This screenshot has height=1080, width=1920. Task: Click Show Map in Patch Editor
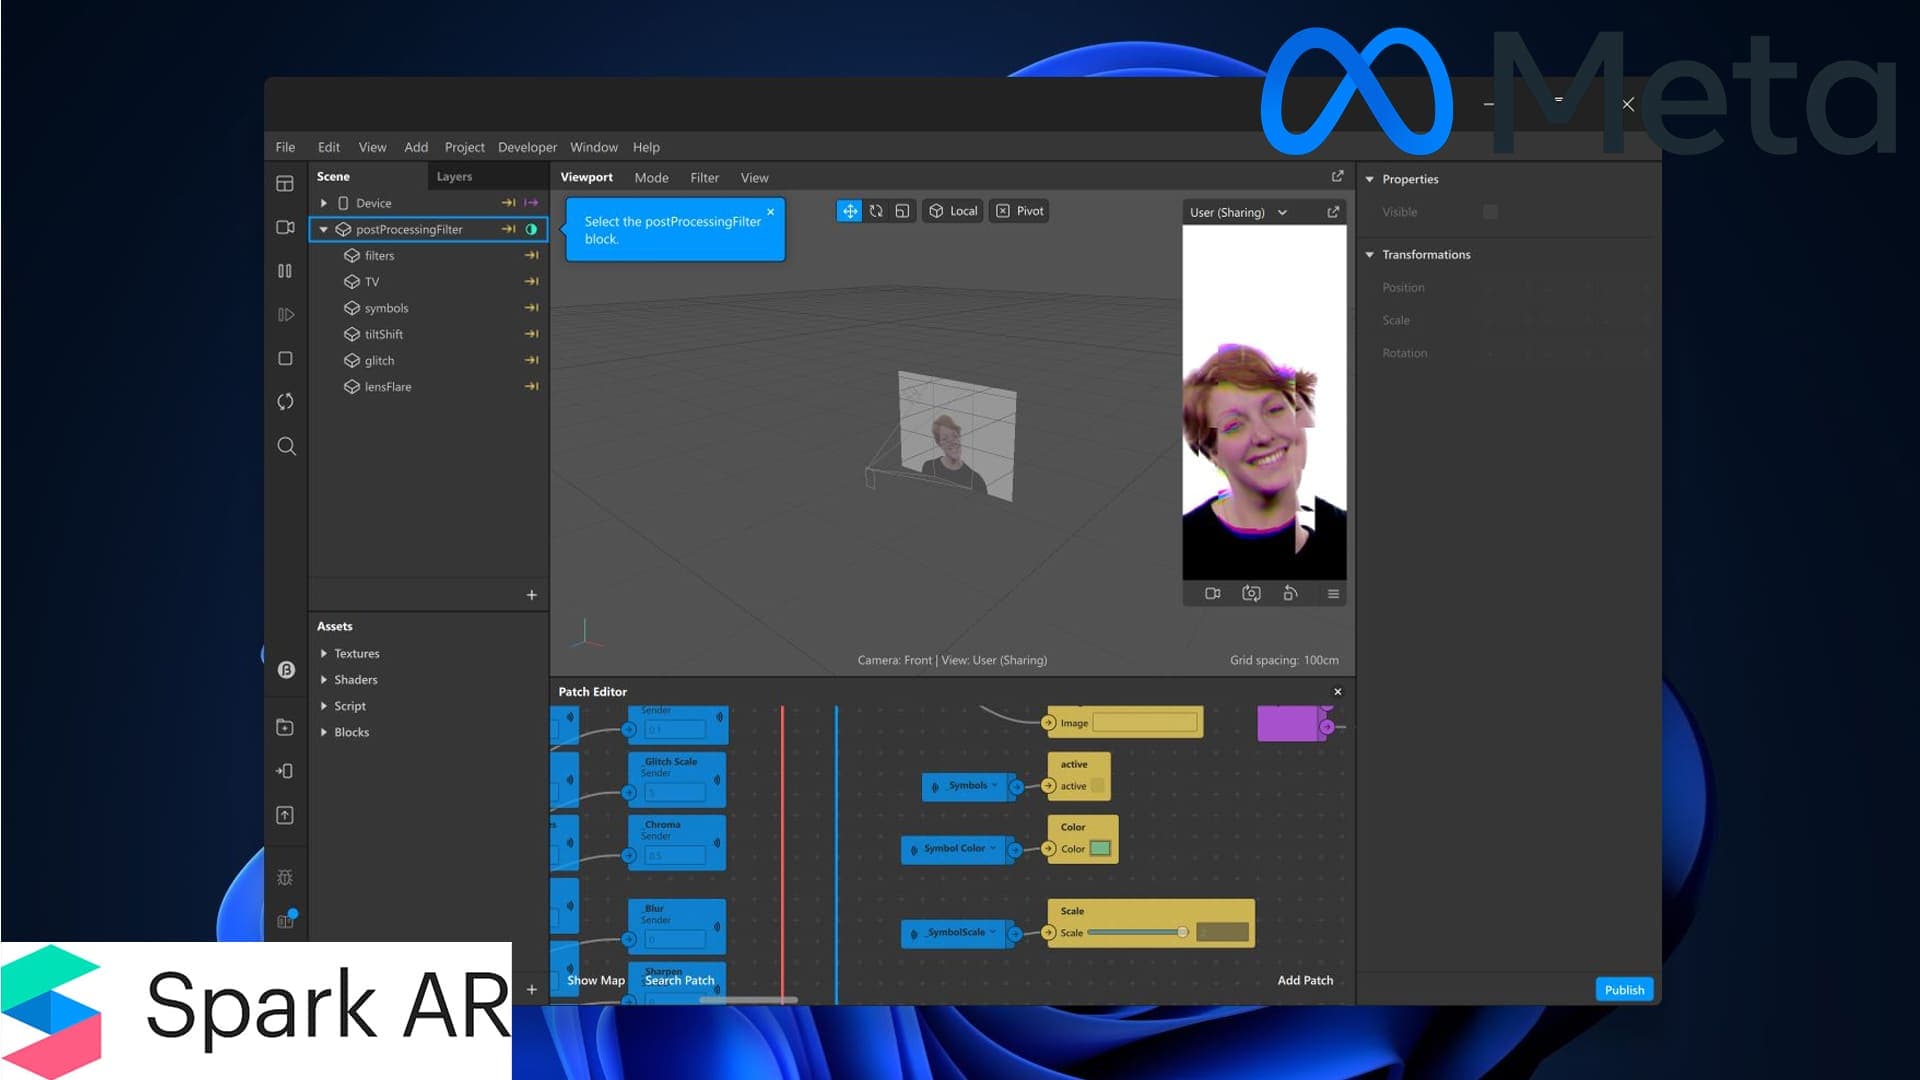(x=596, y=980)
